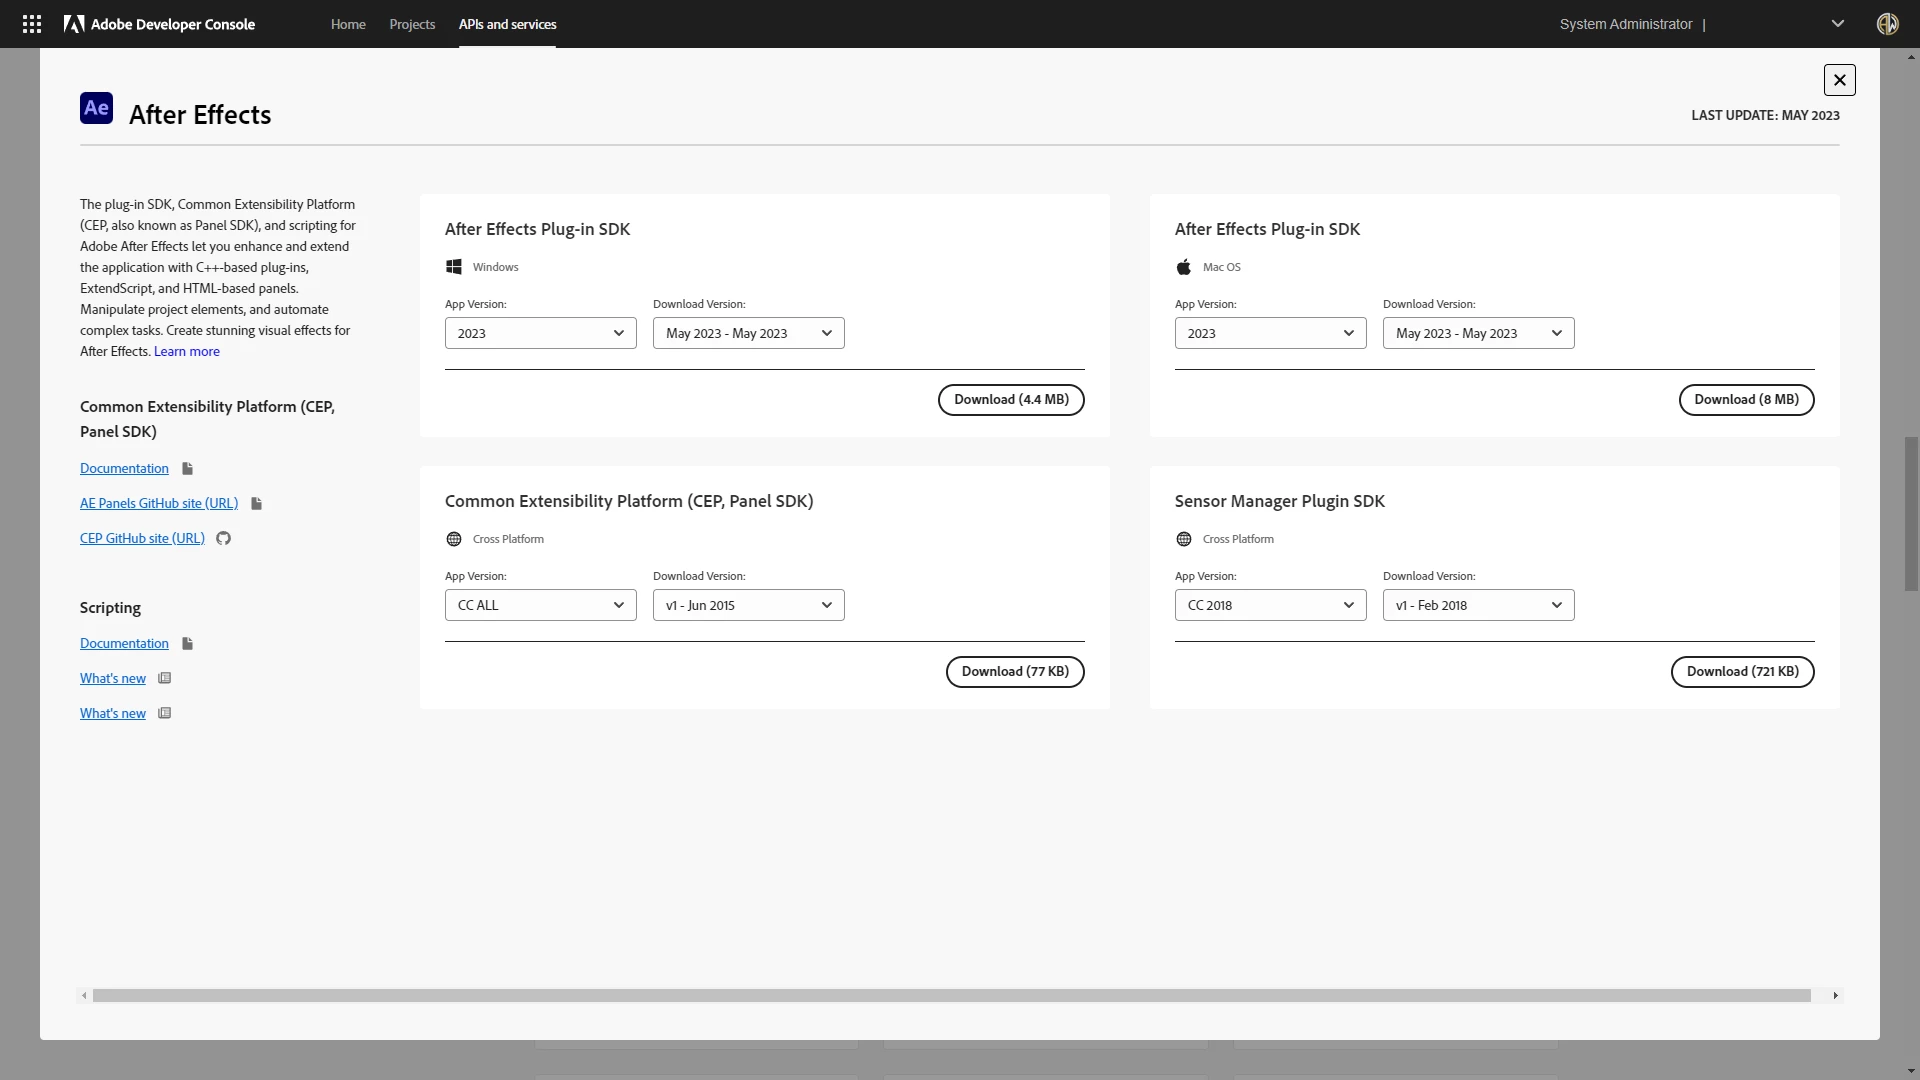
Task: Open the v1 - Jun 2015 download version dropdown
Action: tap(749, 605)
